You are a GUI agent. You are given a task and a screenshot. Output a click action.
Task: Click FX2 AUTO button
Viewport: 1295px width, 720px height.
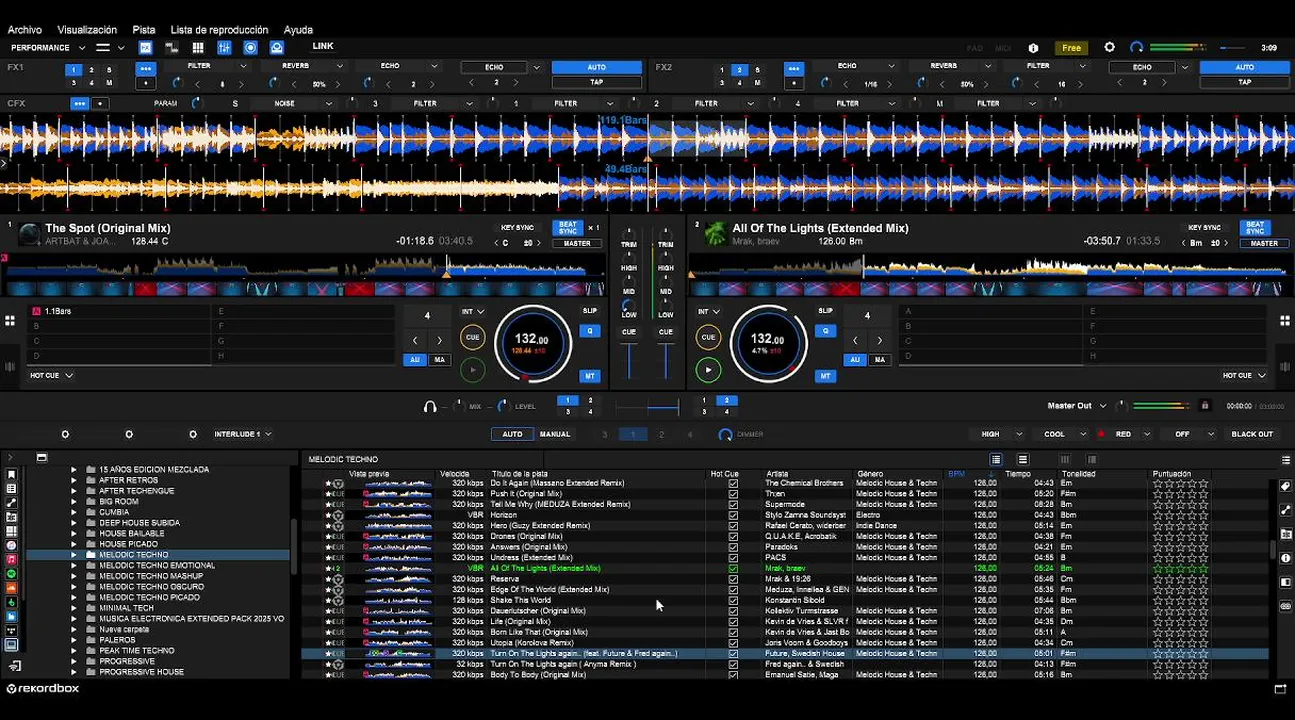pyautogui.click(x=1245, y=67)
